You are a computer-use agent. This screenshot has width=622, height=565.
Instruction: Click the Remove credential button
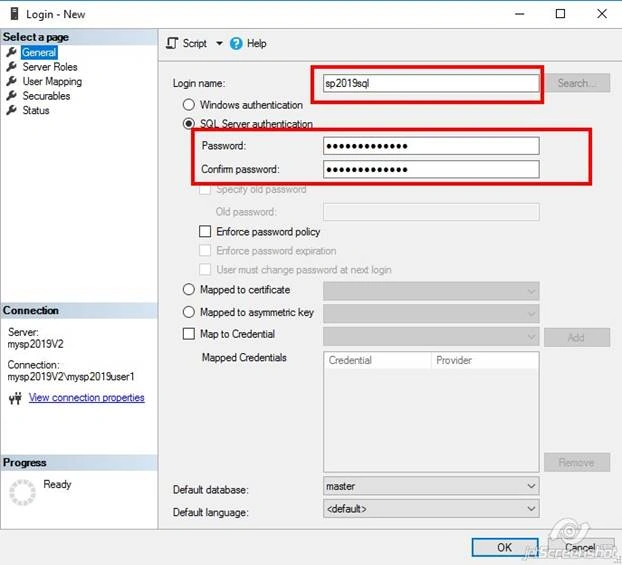(x=577, y=462)
